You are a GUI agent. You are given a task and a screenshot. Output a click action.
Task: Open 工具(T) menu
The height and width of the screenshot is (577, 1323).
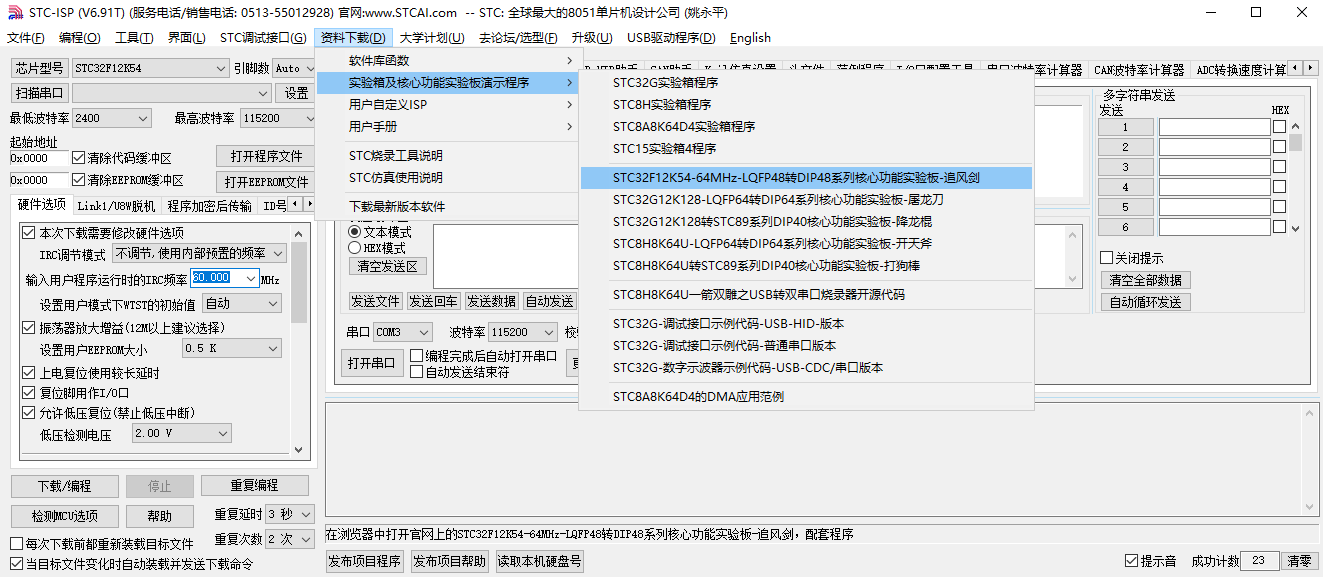point(134,38)
